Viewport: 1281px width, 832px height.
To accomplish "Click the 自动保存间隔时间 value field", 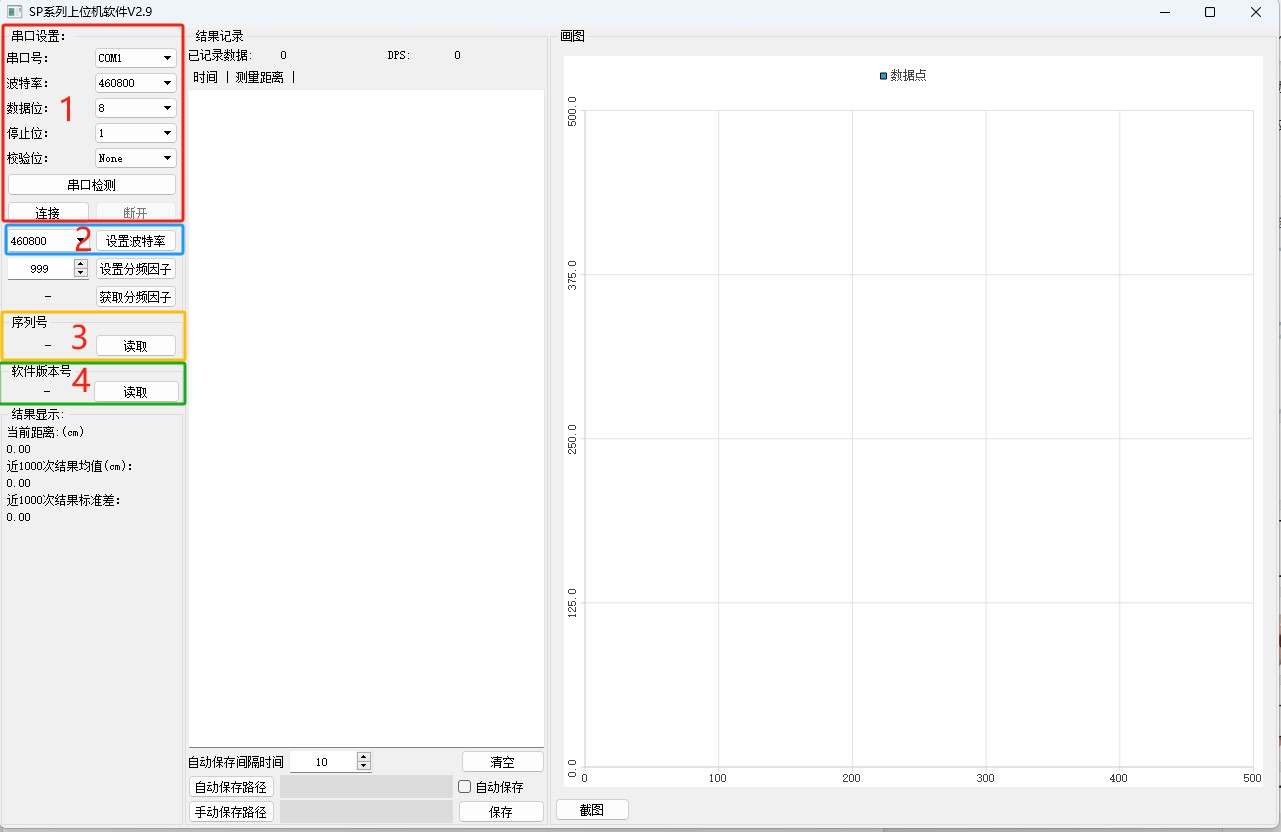I will tap(322, 762).
